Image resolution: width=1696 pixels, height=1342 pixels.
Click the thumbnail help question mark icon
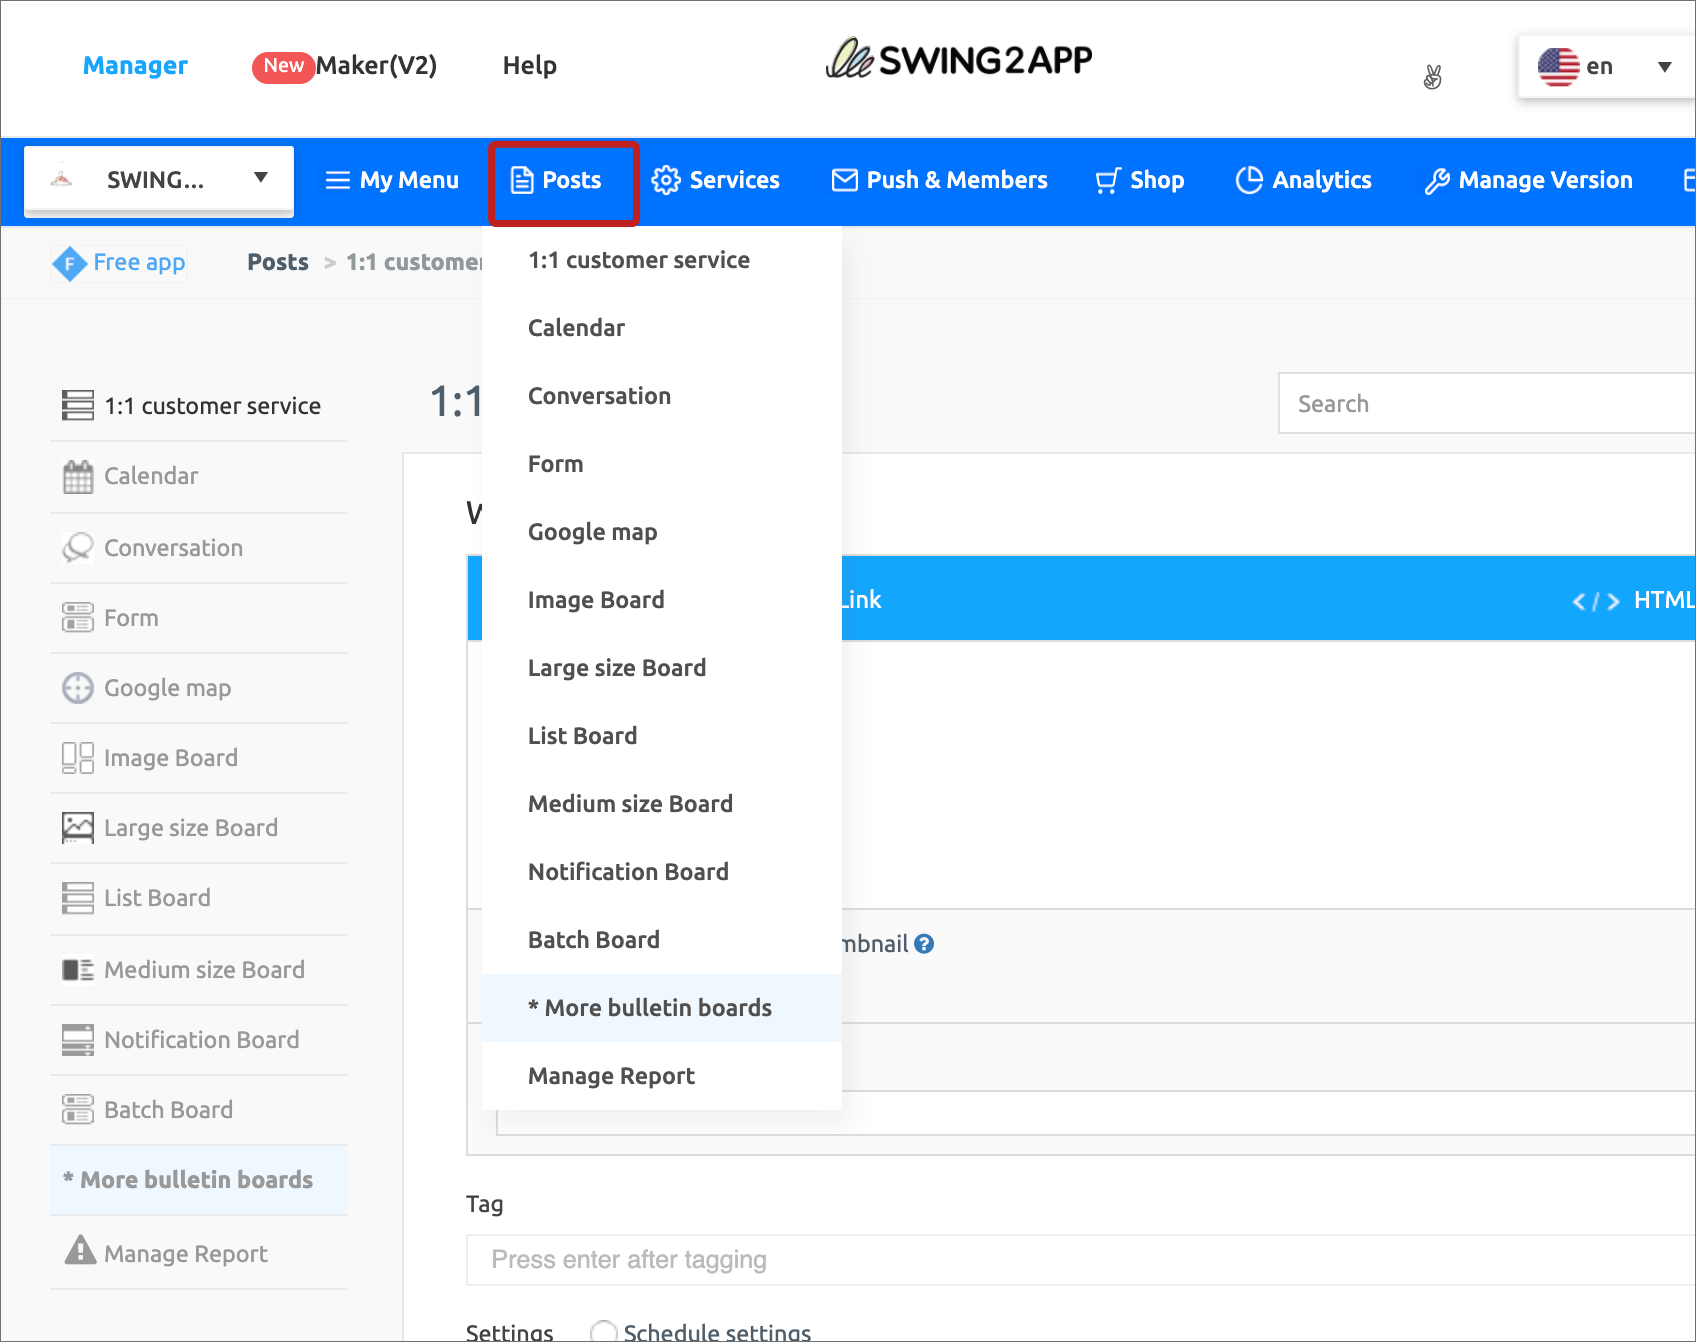(924, 944)
